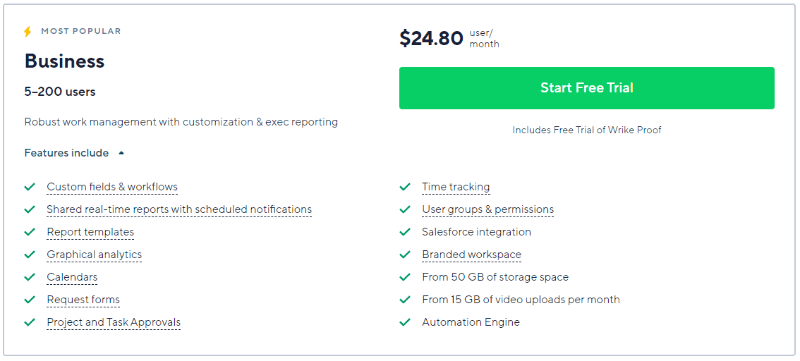Click checkmark icon beside Custom fields & workflows
Screen dimensions: 800x361
30,187
